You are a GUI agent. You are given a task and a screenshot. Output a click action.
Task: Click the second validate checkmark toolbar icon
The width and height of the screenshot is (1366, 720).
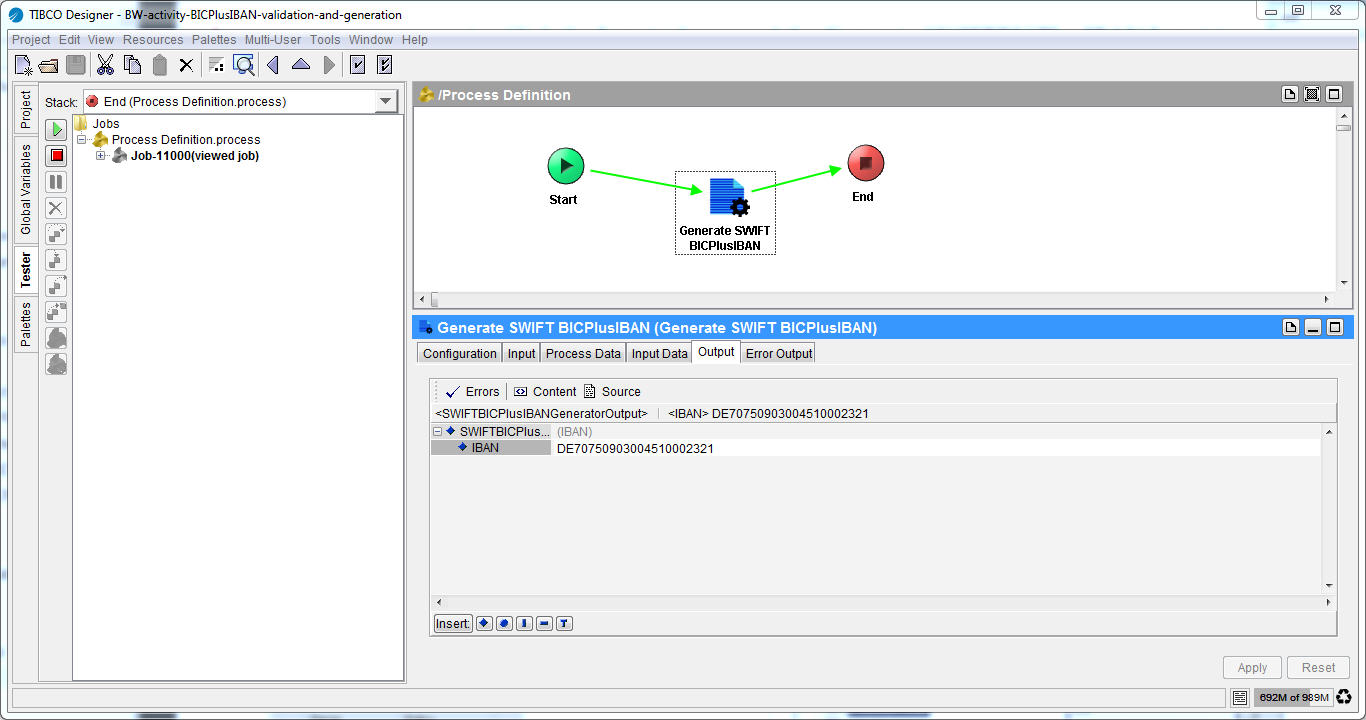[x=384, y=65]
